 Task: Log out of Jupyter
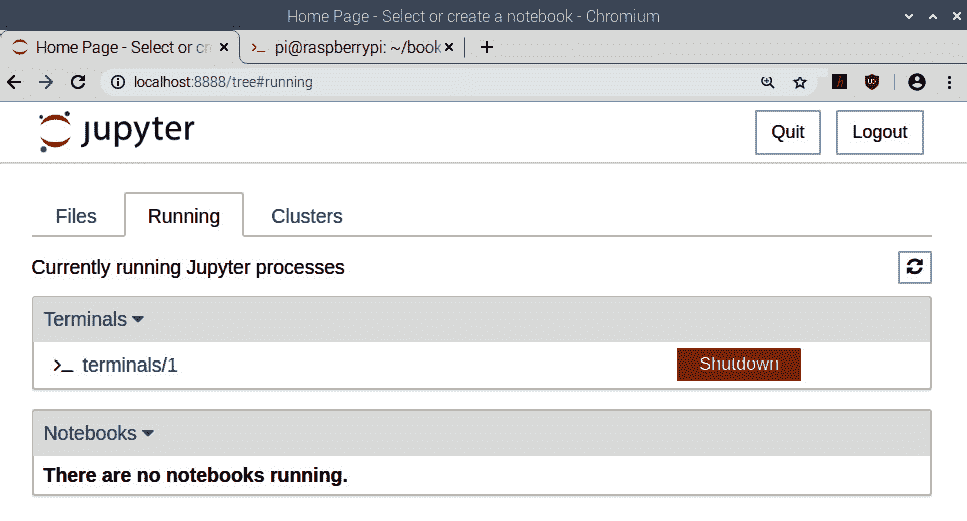click(879, 132)
